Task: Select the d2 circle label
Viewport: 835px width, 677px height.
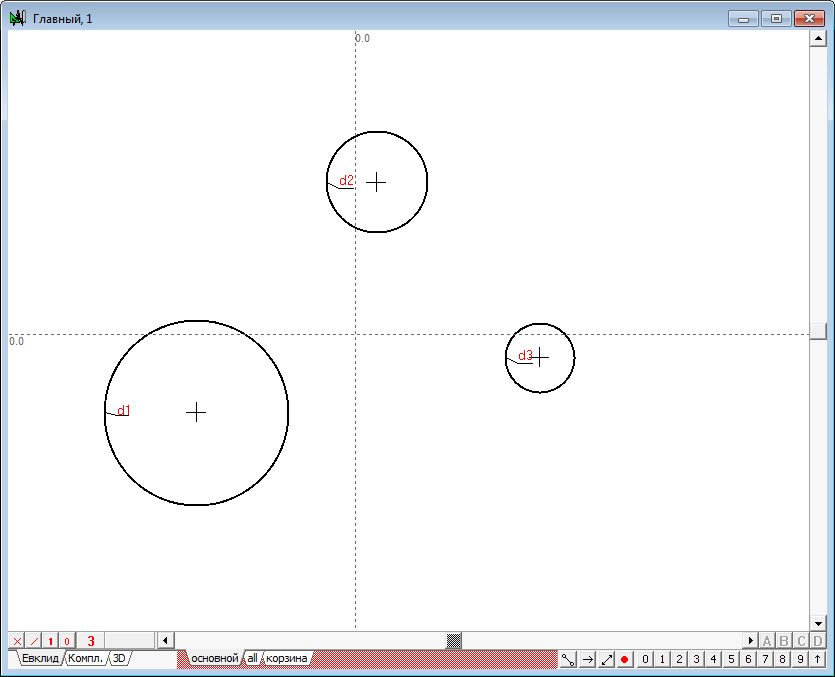Action: coord(346,180)
